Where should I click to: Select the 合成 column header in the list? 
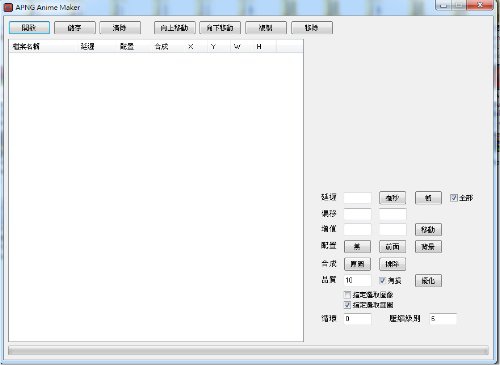tap(168, 47)
